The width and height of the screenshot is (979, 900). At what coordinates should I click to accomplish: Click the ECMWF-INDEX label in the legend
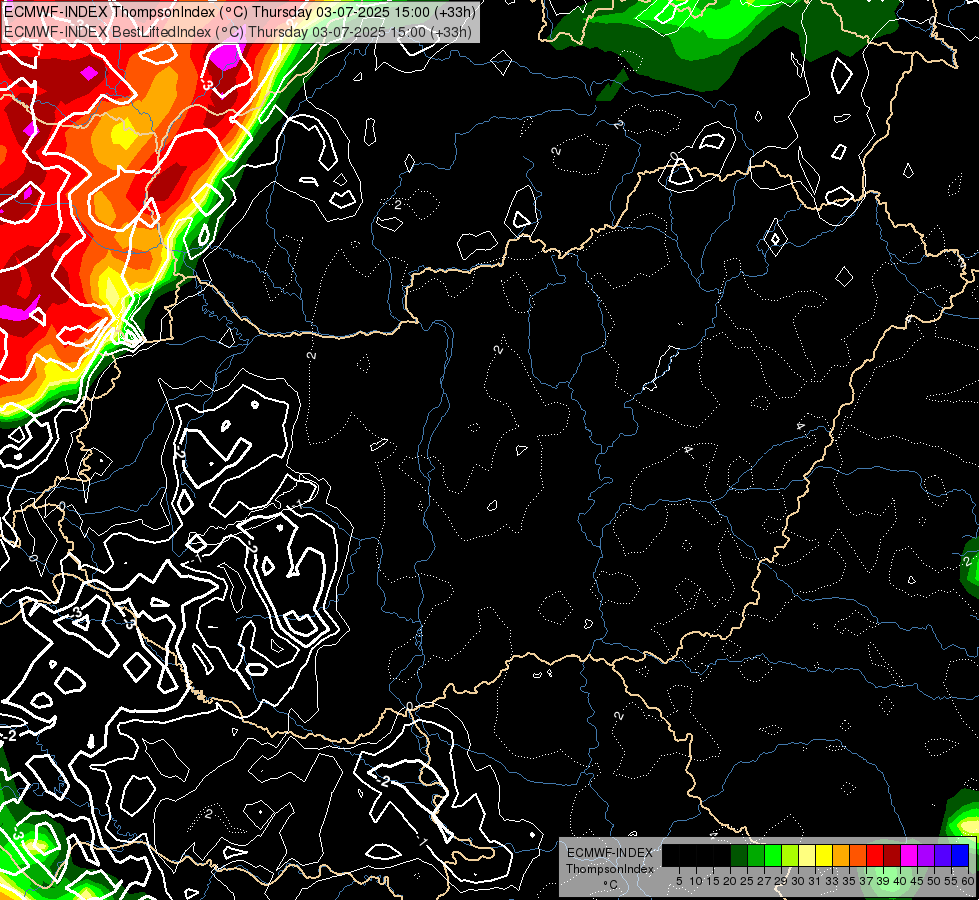click(x=610, y=853)
